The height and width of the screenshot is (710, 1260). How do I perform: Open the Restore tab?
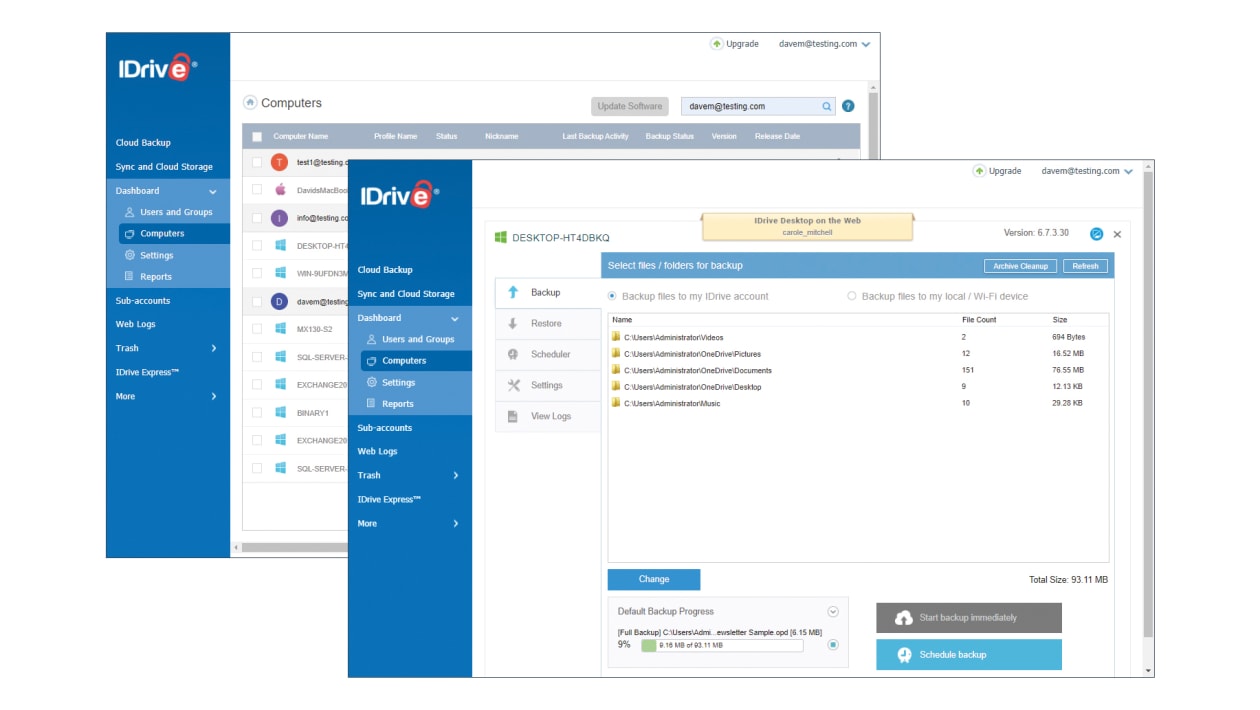pos(548,324)
